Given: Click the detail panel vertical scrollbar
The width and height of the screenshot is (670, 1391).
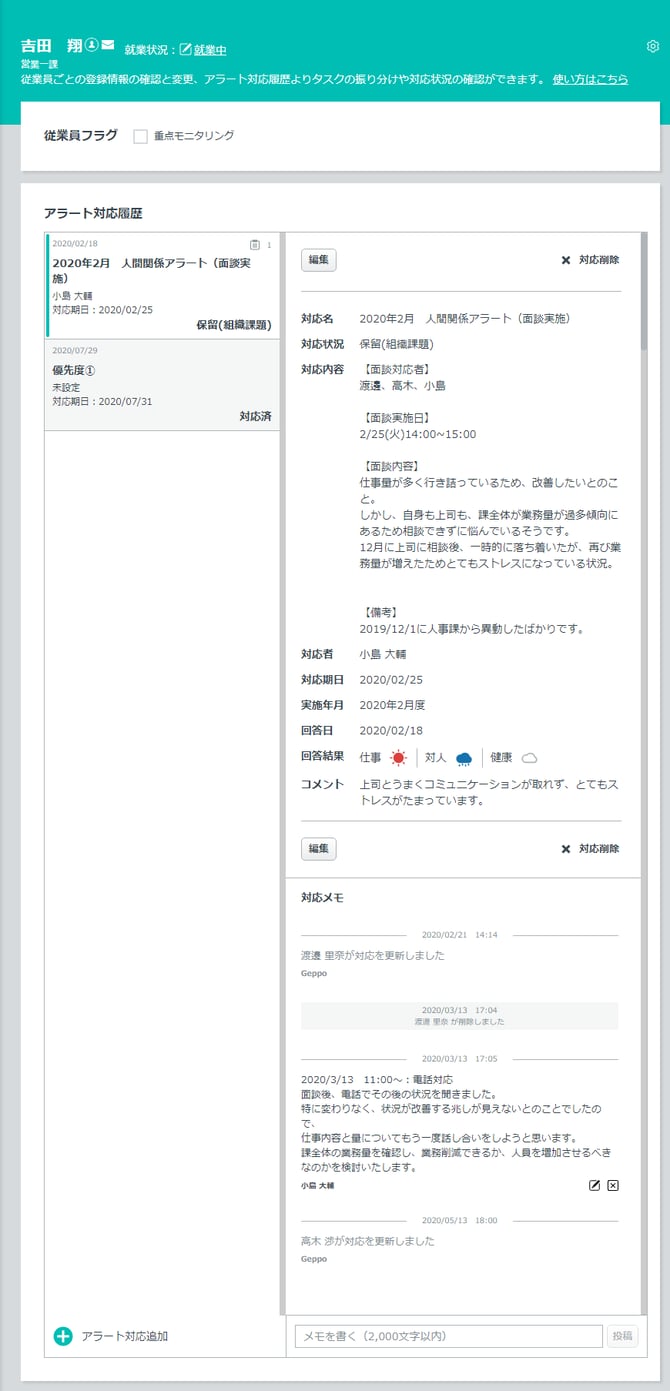Looking at the screenshot, I should tap(644, 290).
